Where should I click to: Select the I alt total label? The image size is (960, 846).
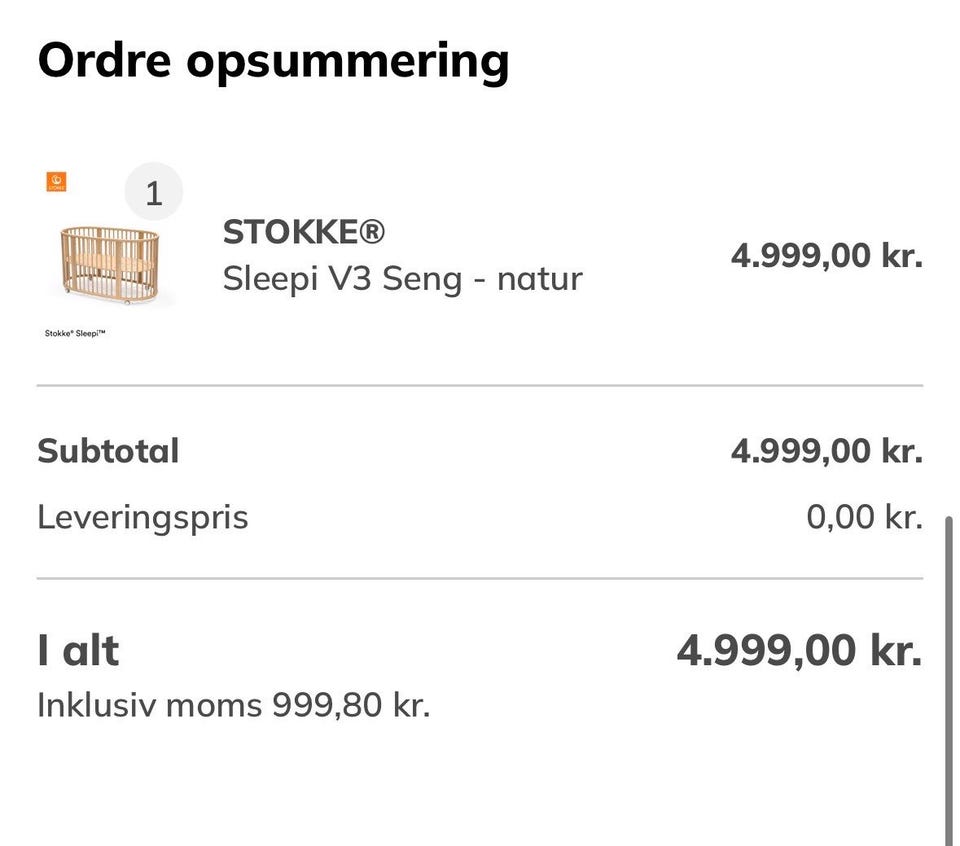78,651
